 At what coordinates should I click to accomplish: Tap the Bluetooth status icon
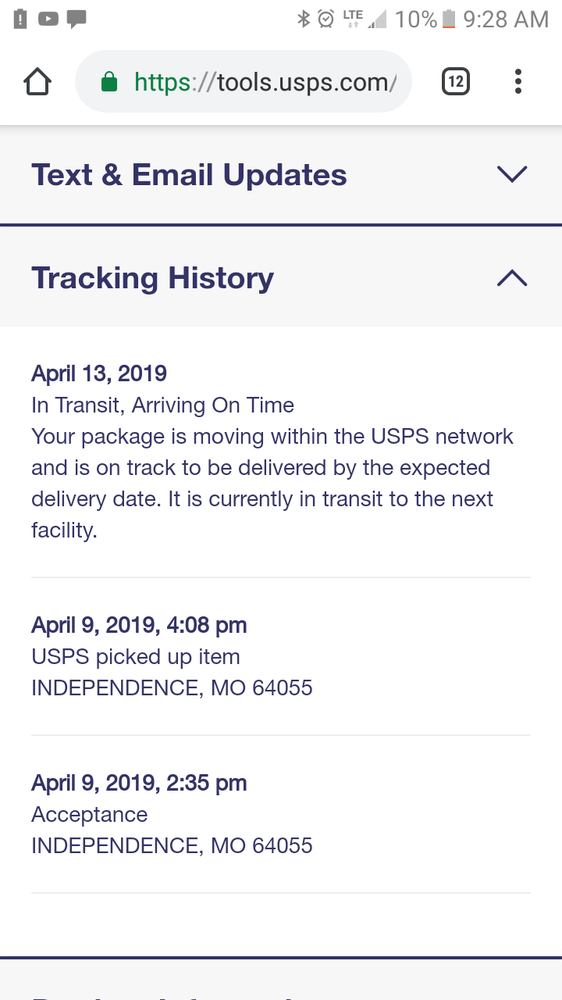[304, 19]
